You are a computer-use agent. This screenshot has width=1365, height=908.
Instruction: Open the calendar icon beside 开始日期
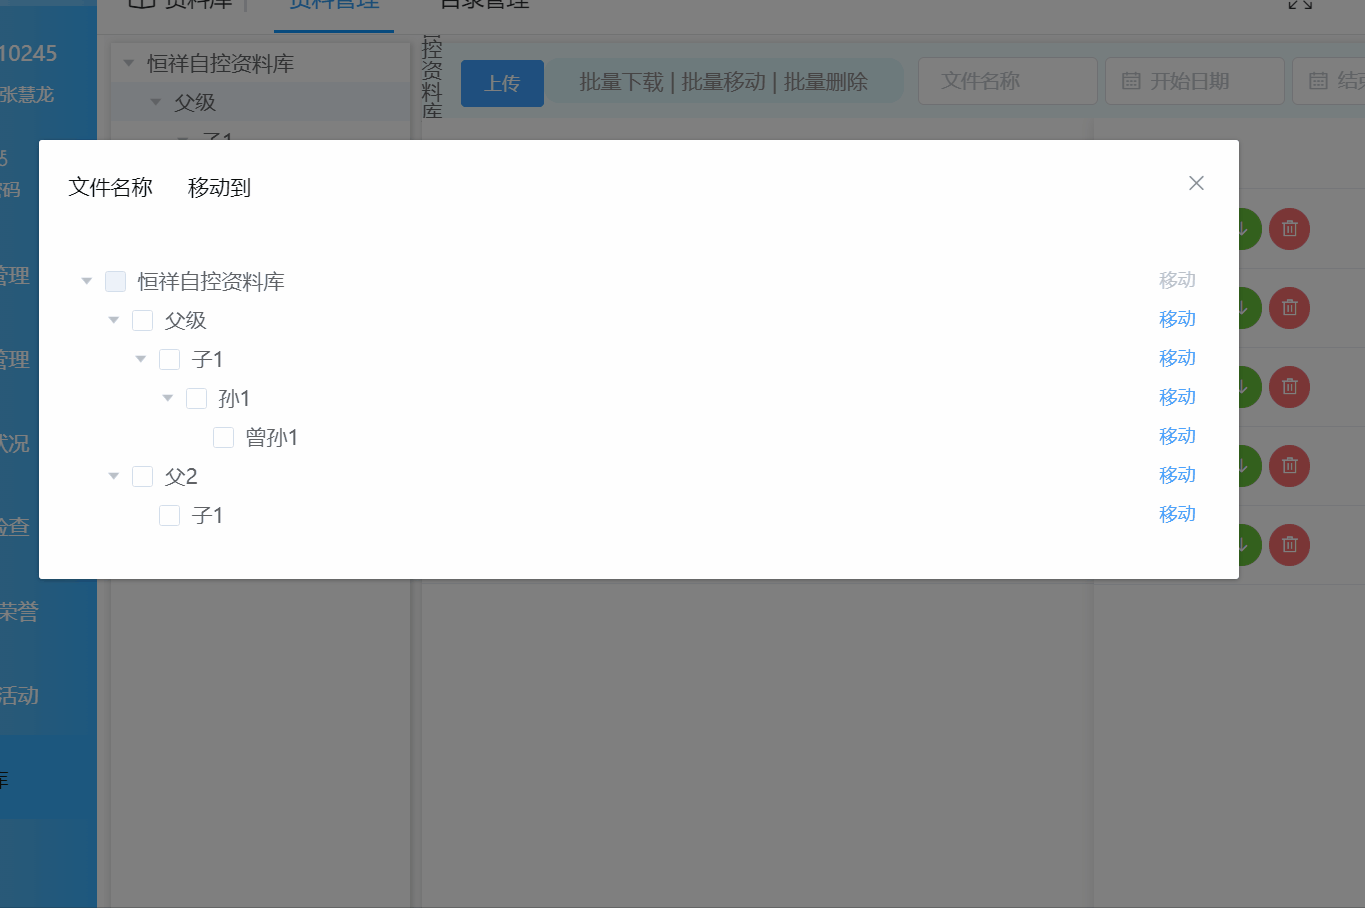click(1129, 81)
